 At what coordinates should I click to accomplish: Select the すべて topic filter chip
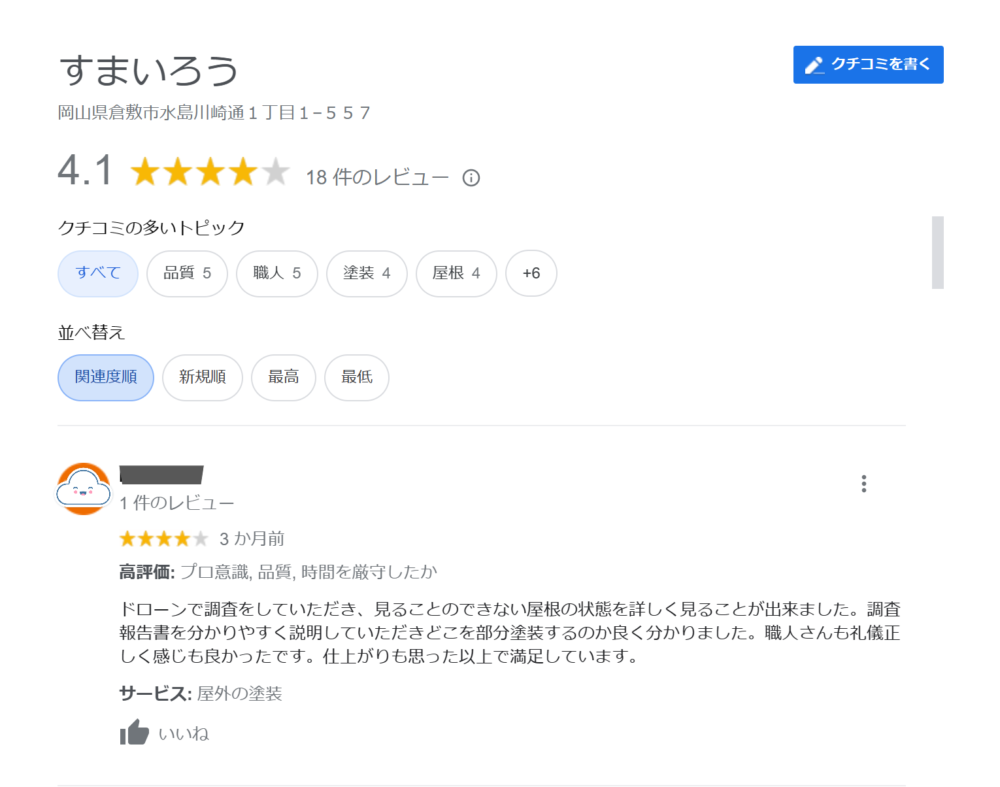98,273
